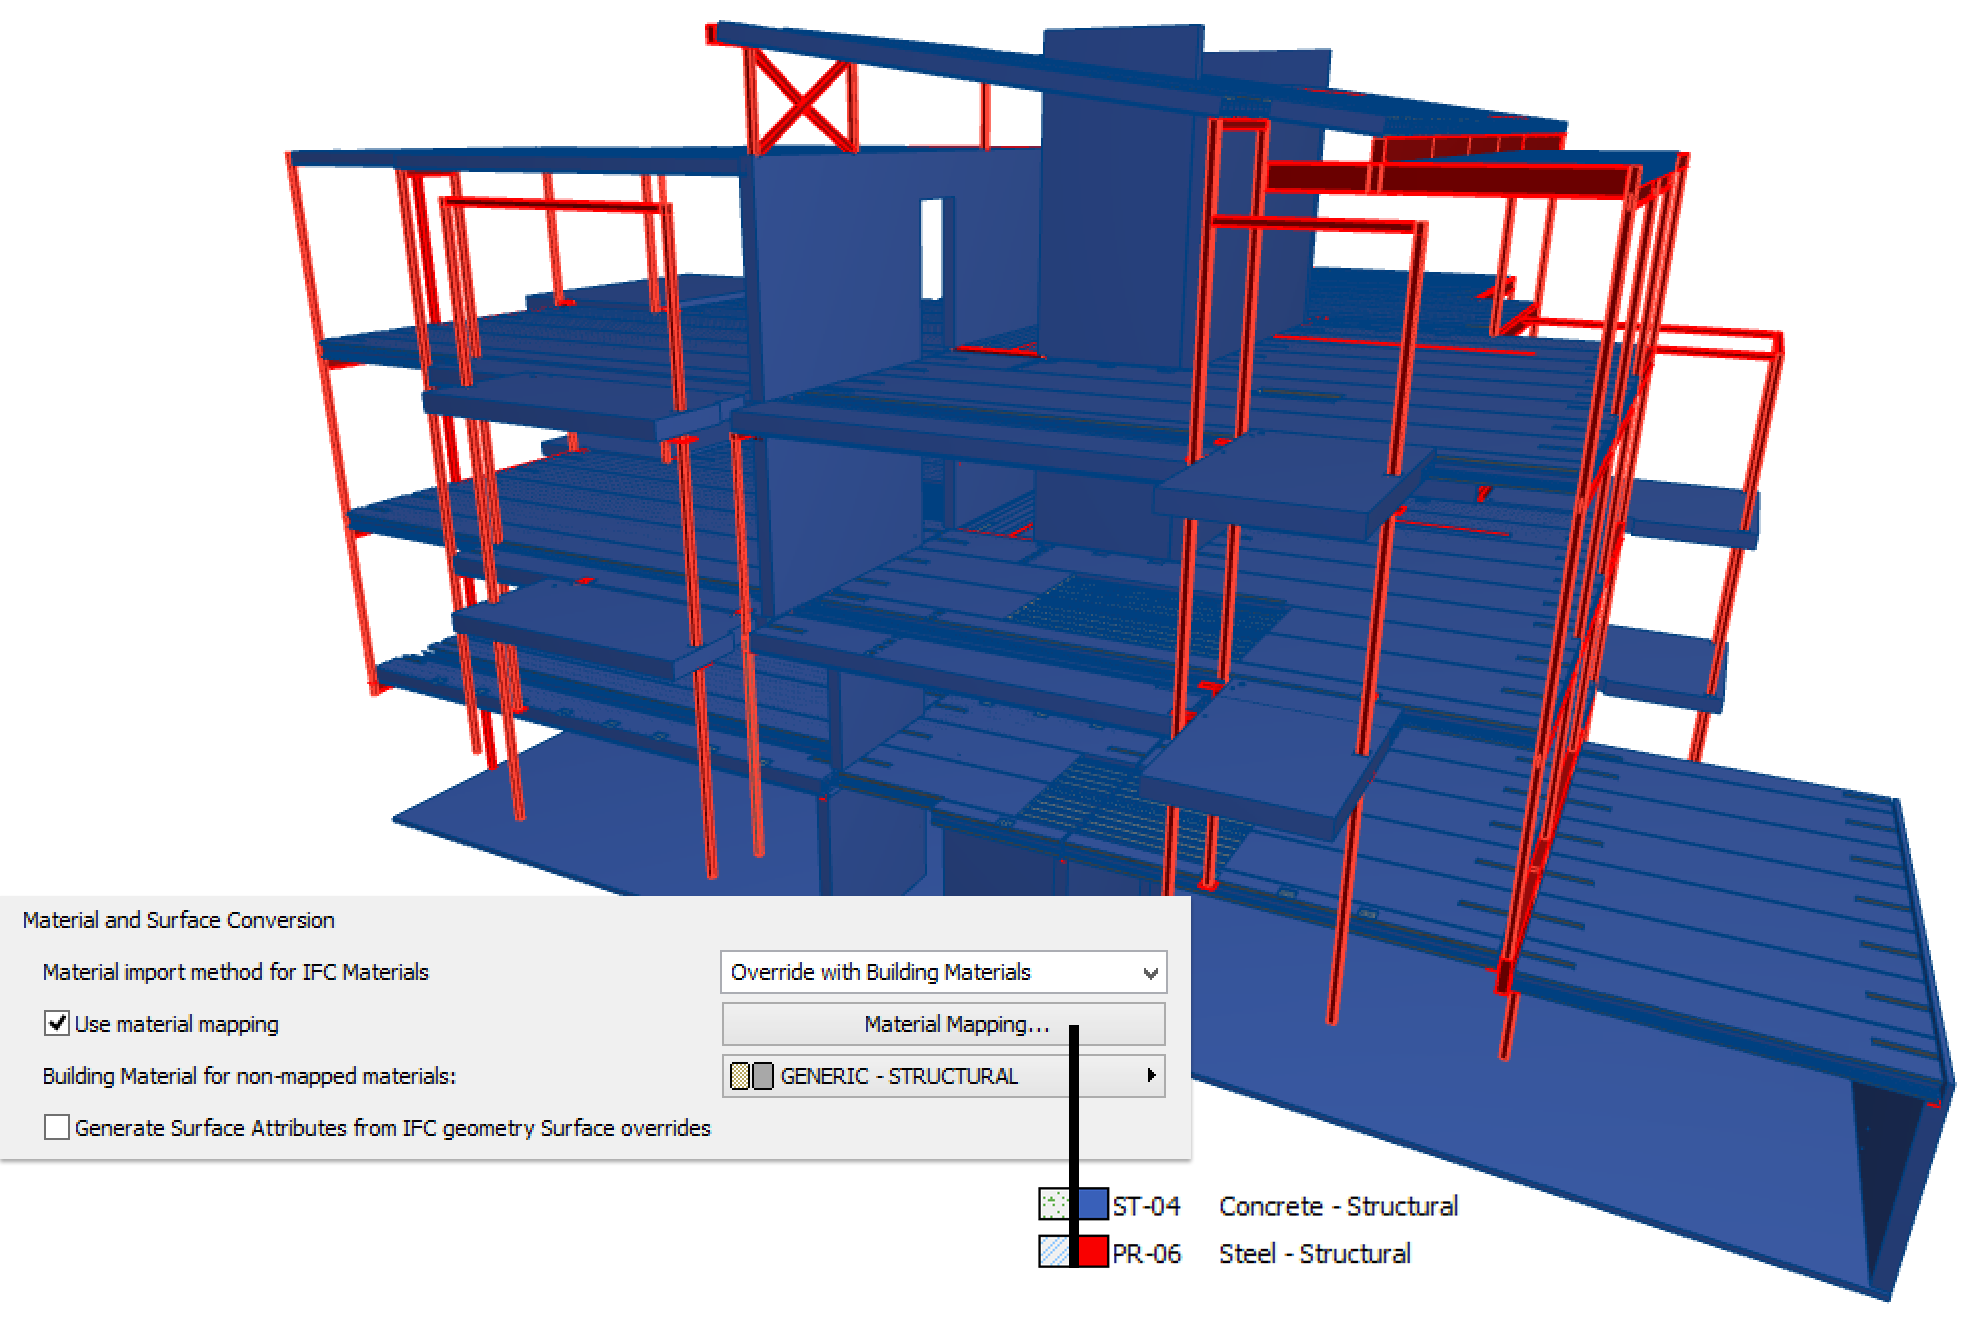Click the cut-fill icon inside the GENERIC - STRUCTURAL selector

click(x=739, y=1076)
